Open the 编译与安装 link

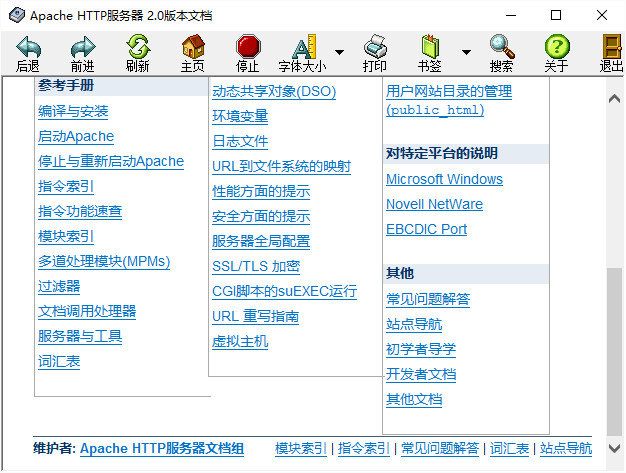pos(73,111)
